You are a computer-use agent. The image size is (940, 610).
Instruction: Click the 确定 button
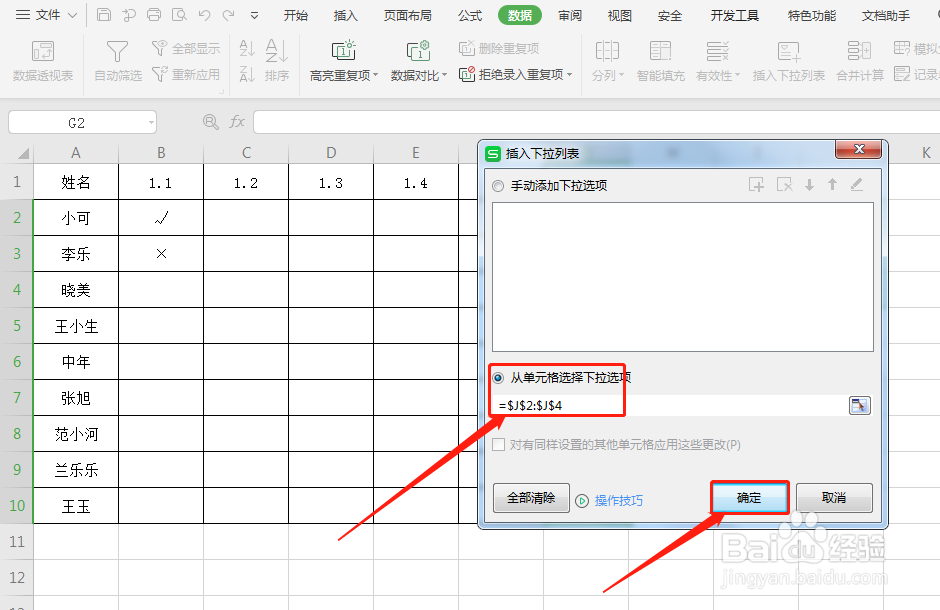tap(749, 498)
